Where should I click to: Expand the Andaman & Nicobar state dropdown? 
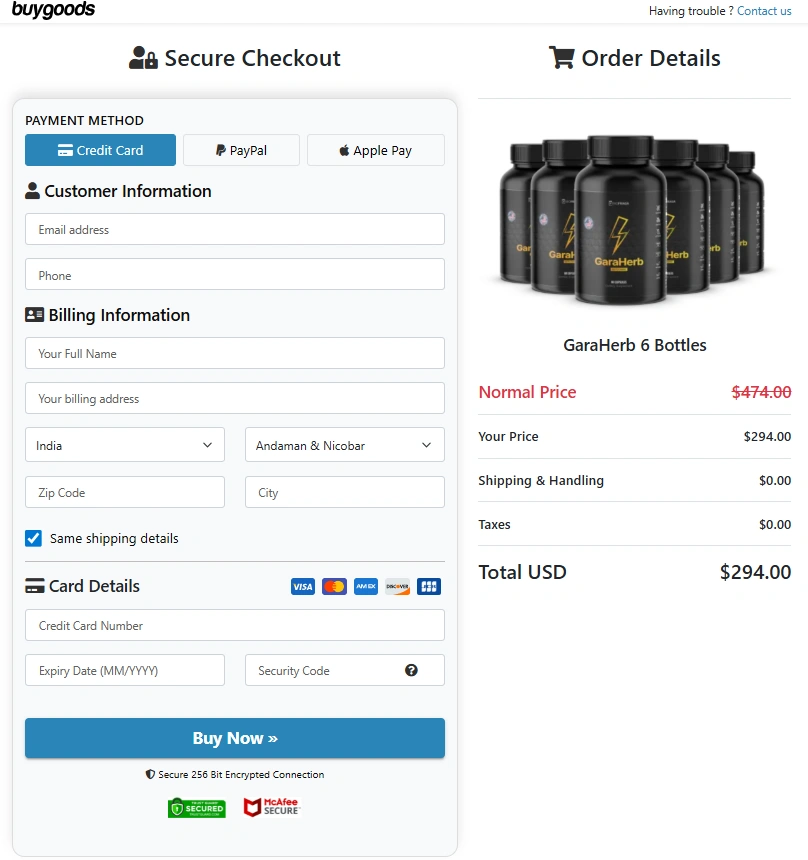(x=345, y=445)
